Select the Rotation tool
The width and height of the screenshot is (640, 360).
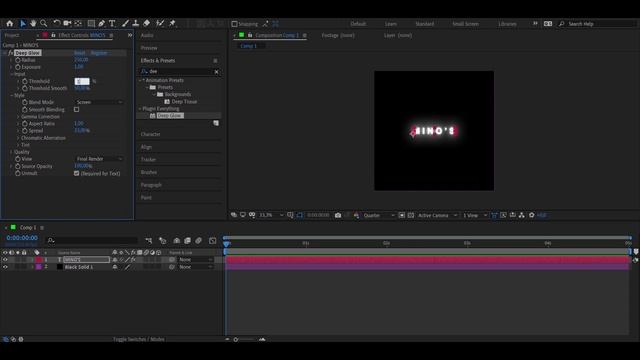[x=56, y=24]
